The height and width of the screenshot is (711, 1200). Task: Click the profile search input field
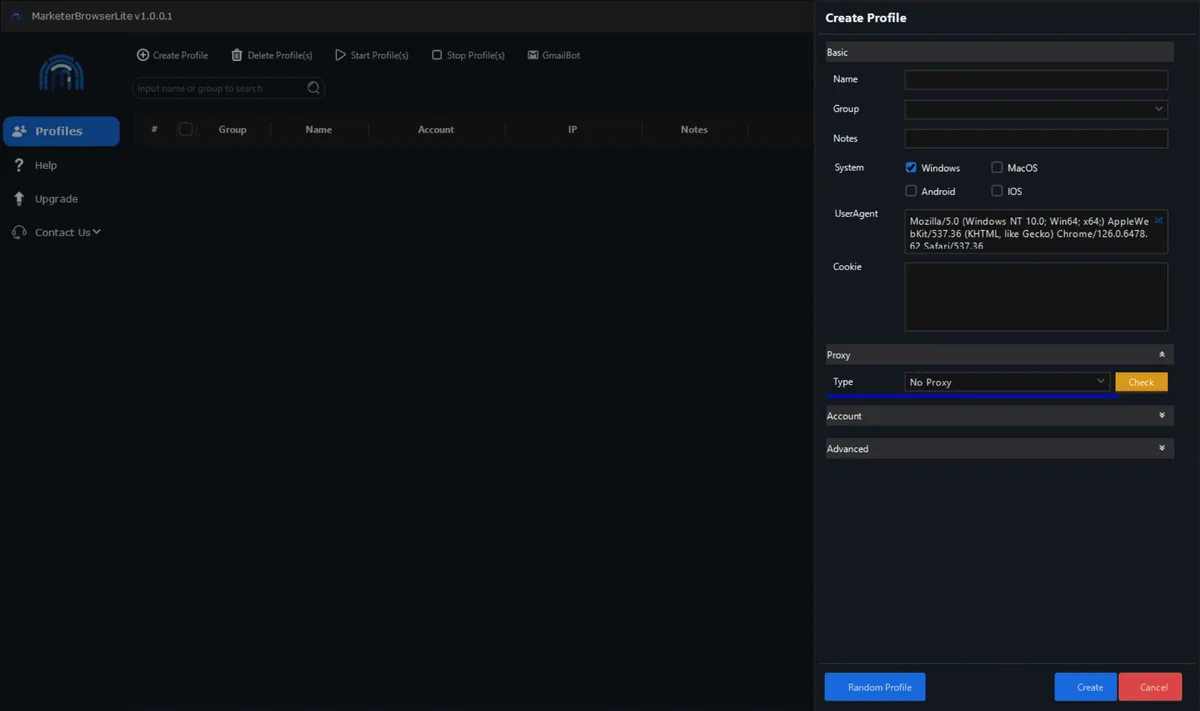(x=229, y=88)
